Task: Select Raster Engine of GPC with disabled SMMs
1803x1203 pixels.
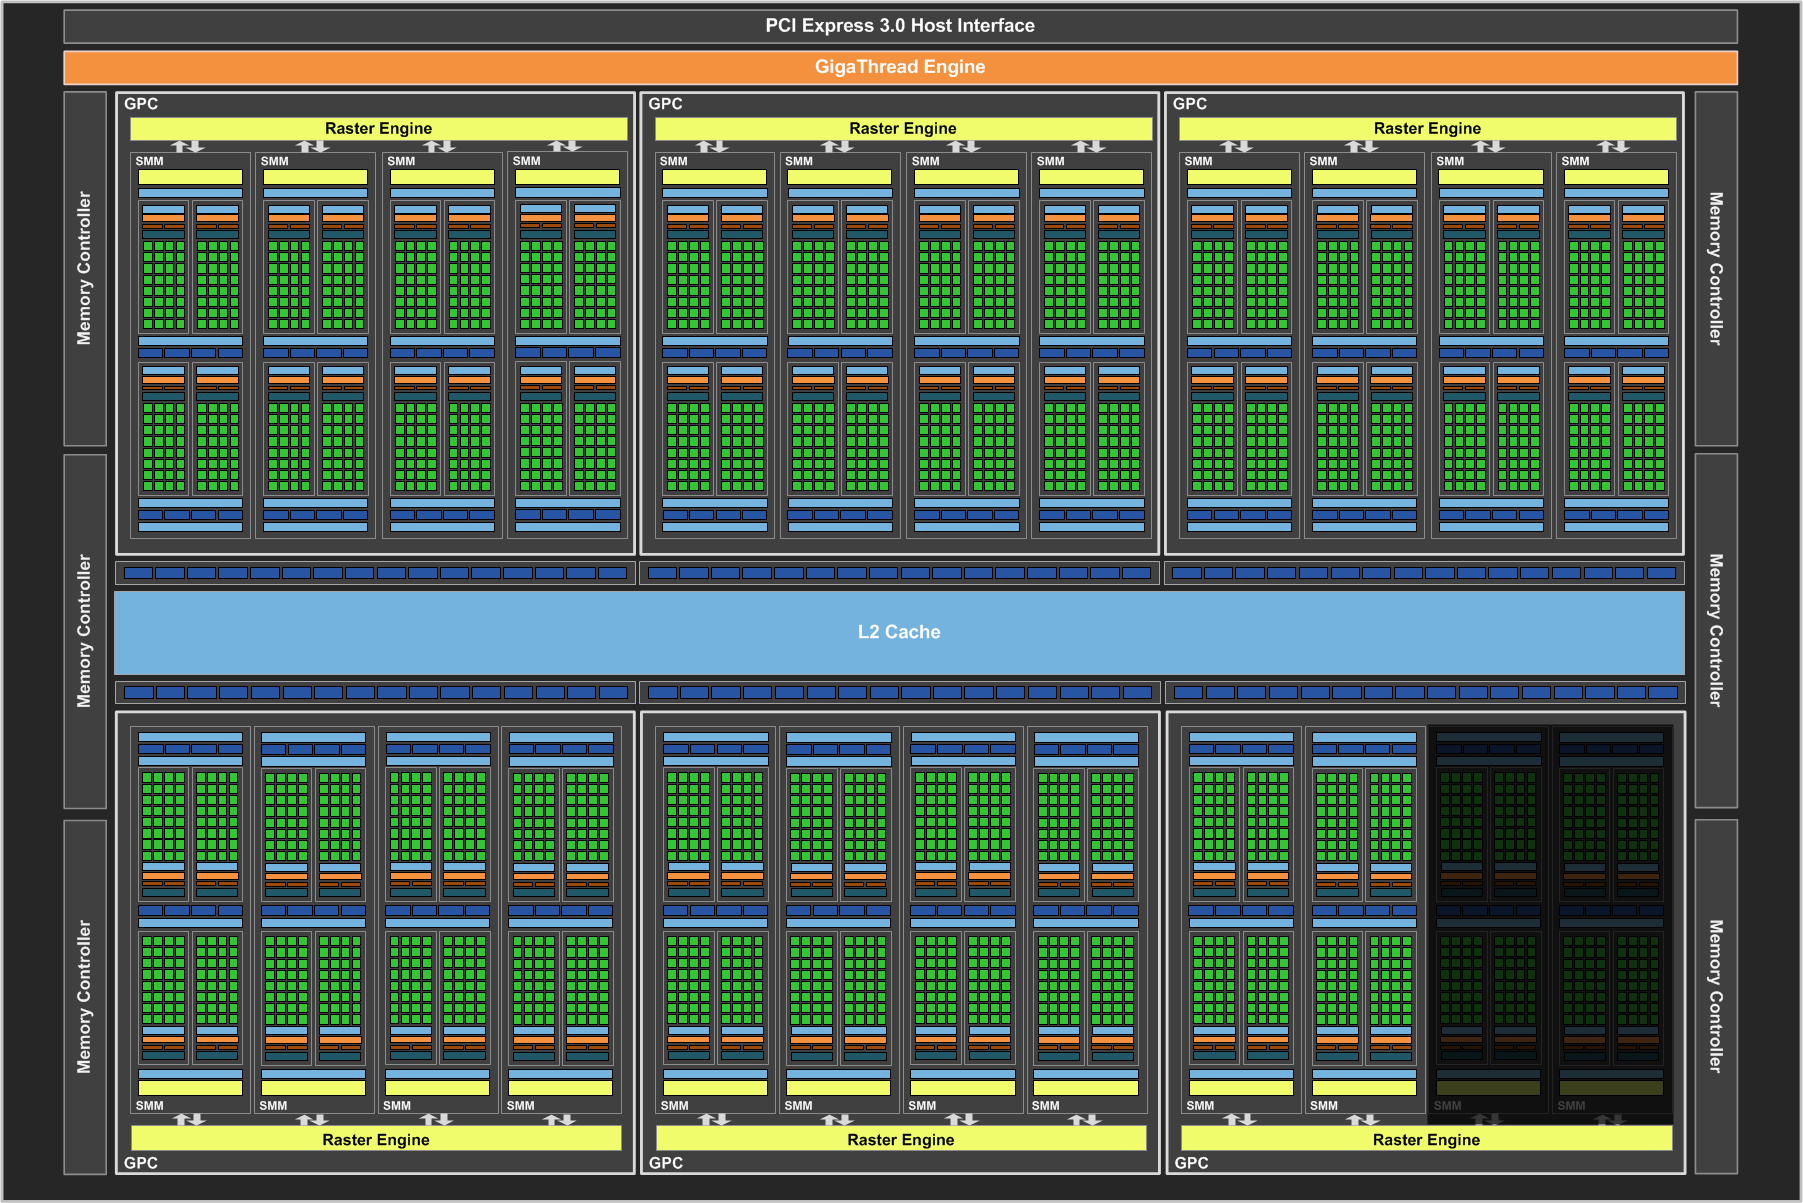Action: 1426,1139
